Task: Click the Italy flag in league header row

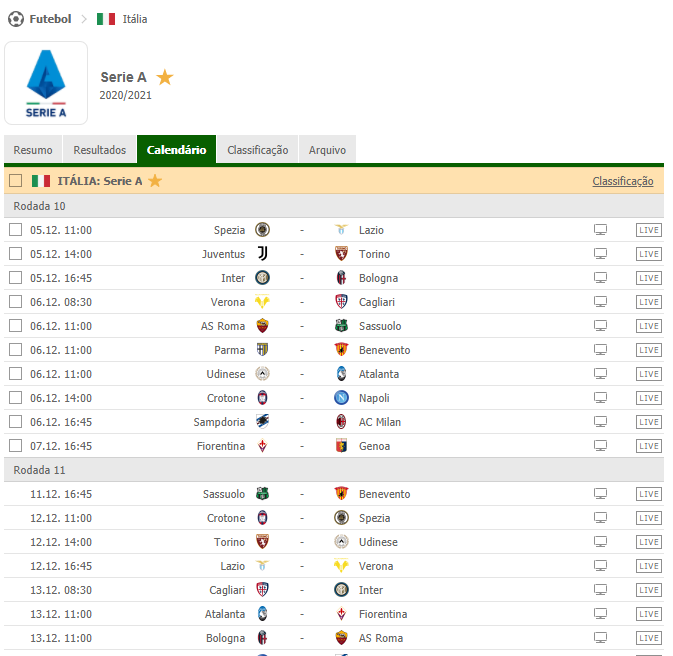Action: click(x=41, y=181)
